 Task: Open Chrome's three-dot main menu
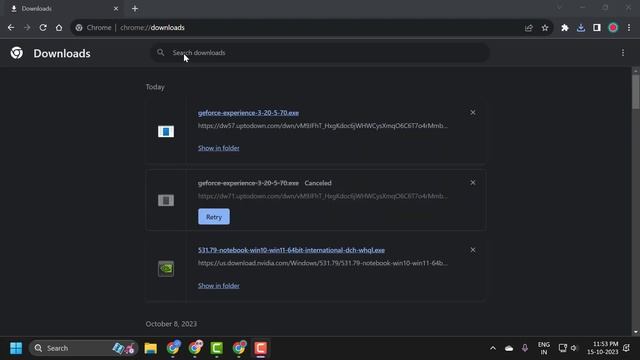(629, 28)
